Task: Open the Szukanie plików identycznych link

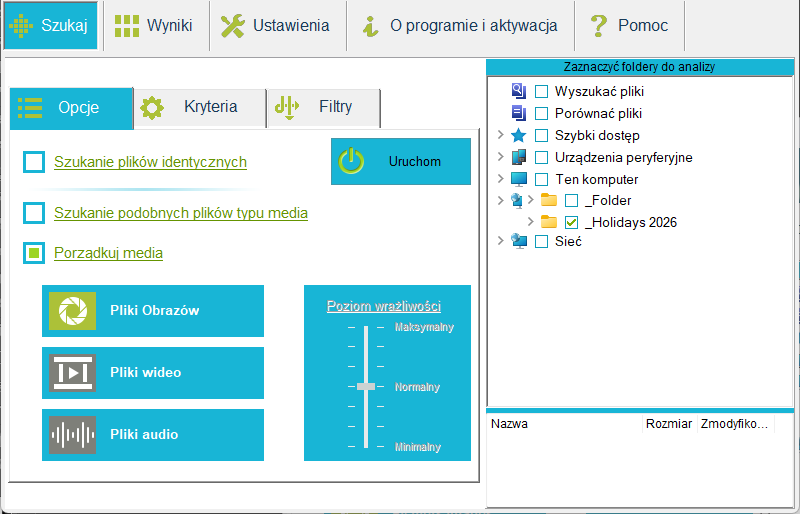Action: (151, 162)
